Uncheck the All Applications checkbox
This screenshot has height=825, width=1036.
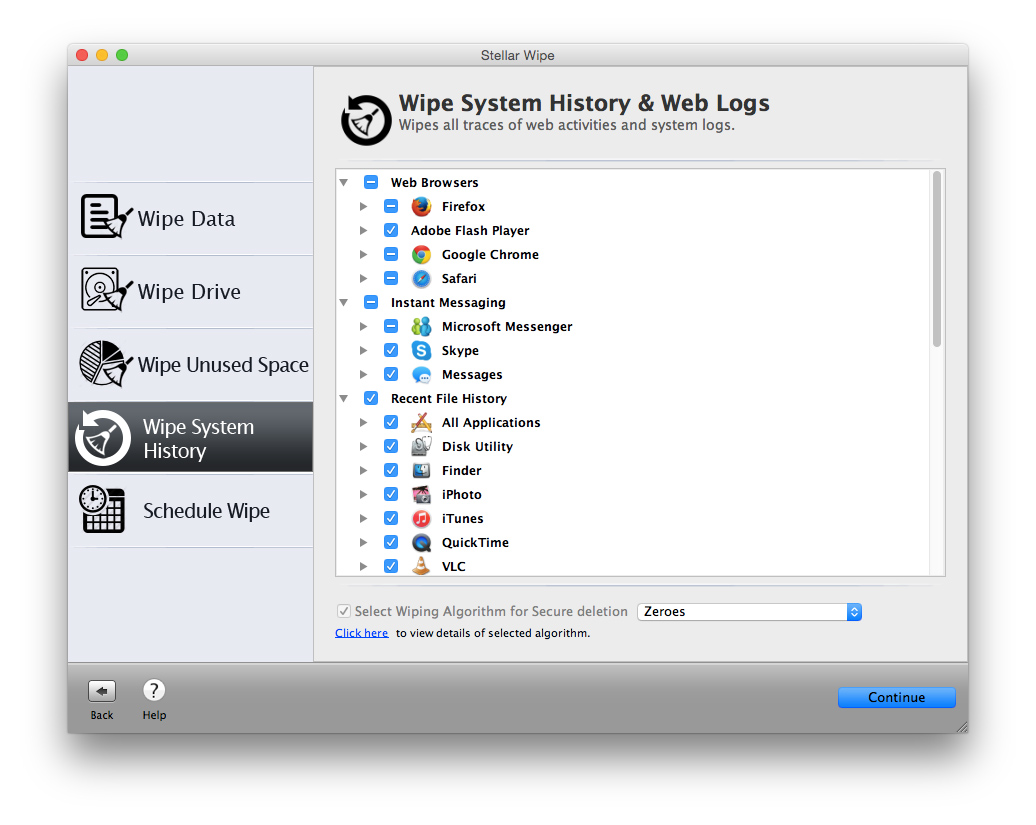coord(391,422)
